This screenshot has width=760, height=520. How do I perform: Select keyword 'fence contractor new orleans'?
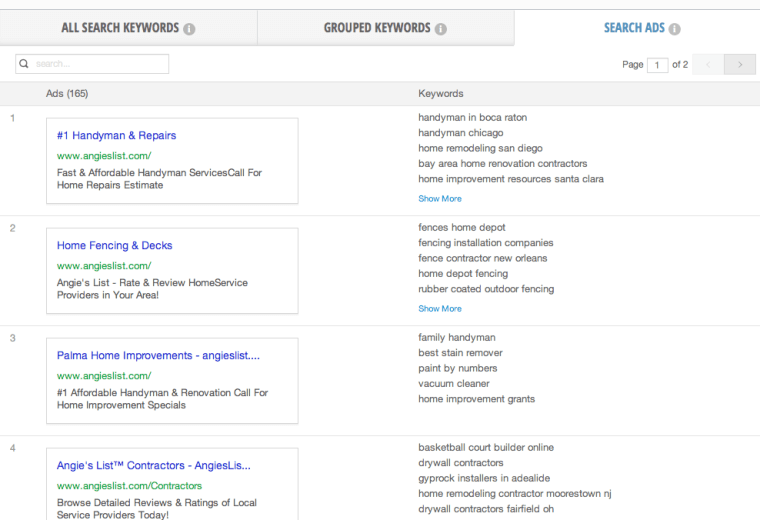[x=482, y=258]
